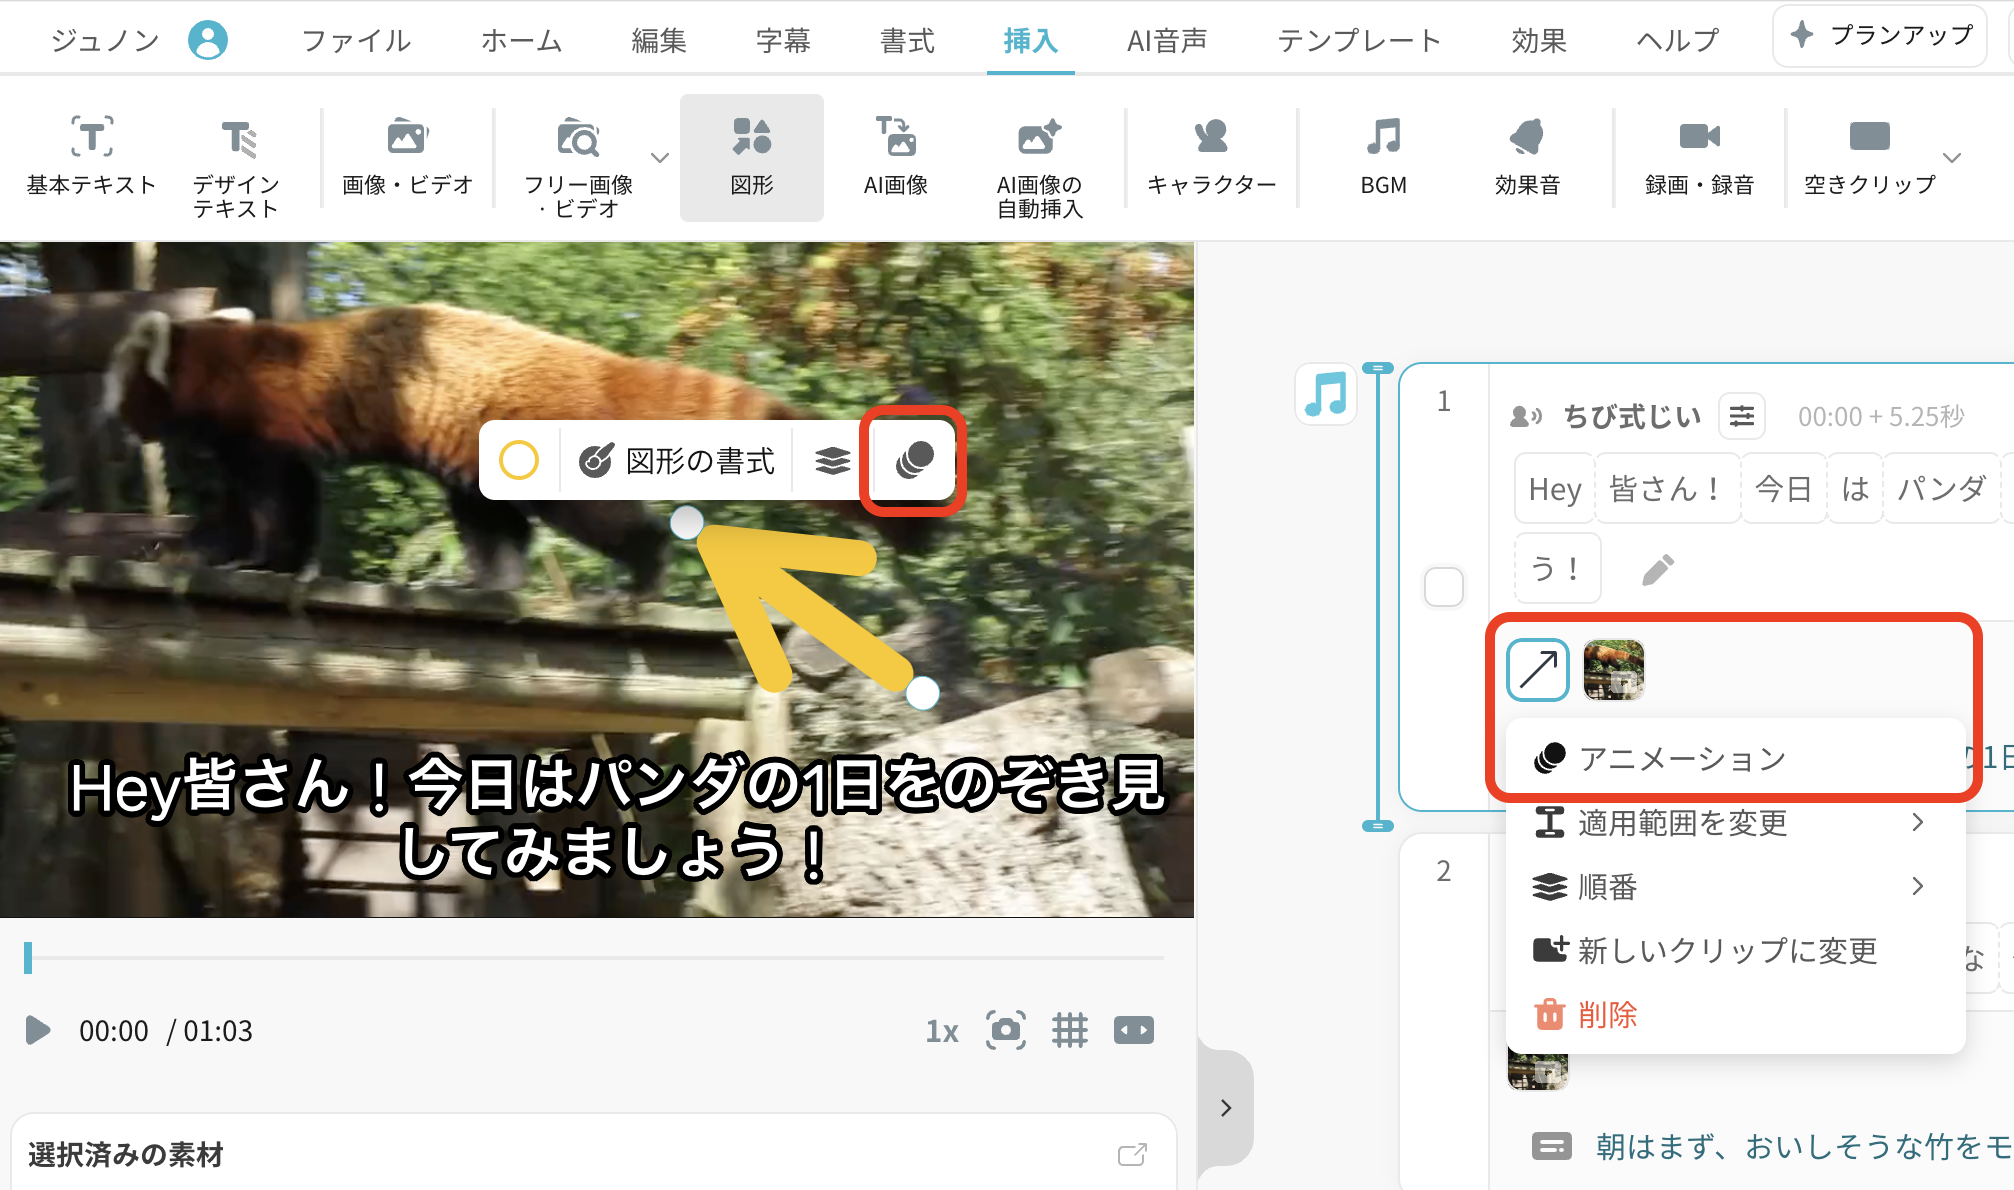This screenshot has width=2014, height=1190.
Task: Click the word chip 'Hey'
Action: 1555,489
